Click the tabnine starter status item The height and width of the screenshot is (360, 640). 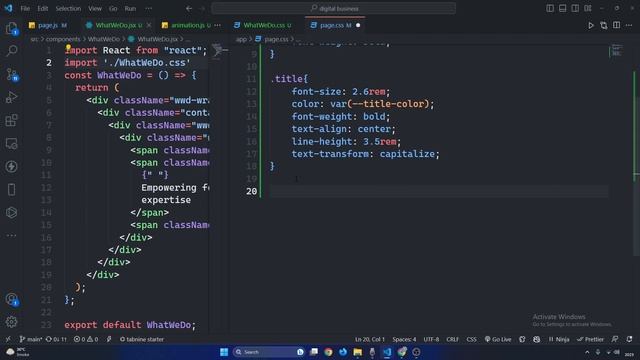pos(142,339)
